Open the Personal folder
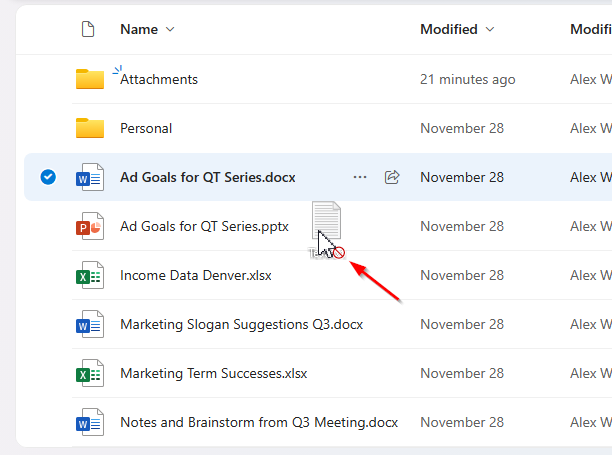This screenshot has height=455, width=612. pyautogui.click(x=146, y=128)
